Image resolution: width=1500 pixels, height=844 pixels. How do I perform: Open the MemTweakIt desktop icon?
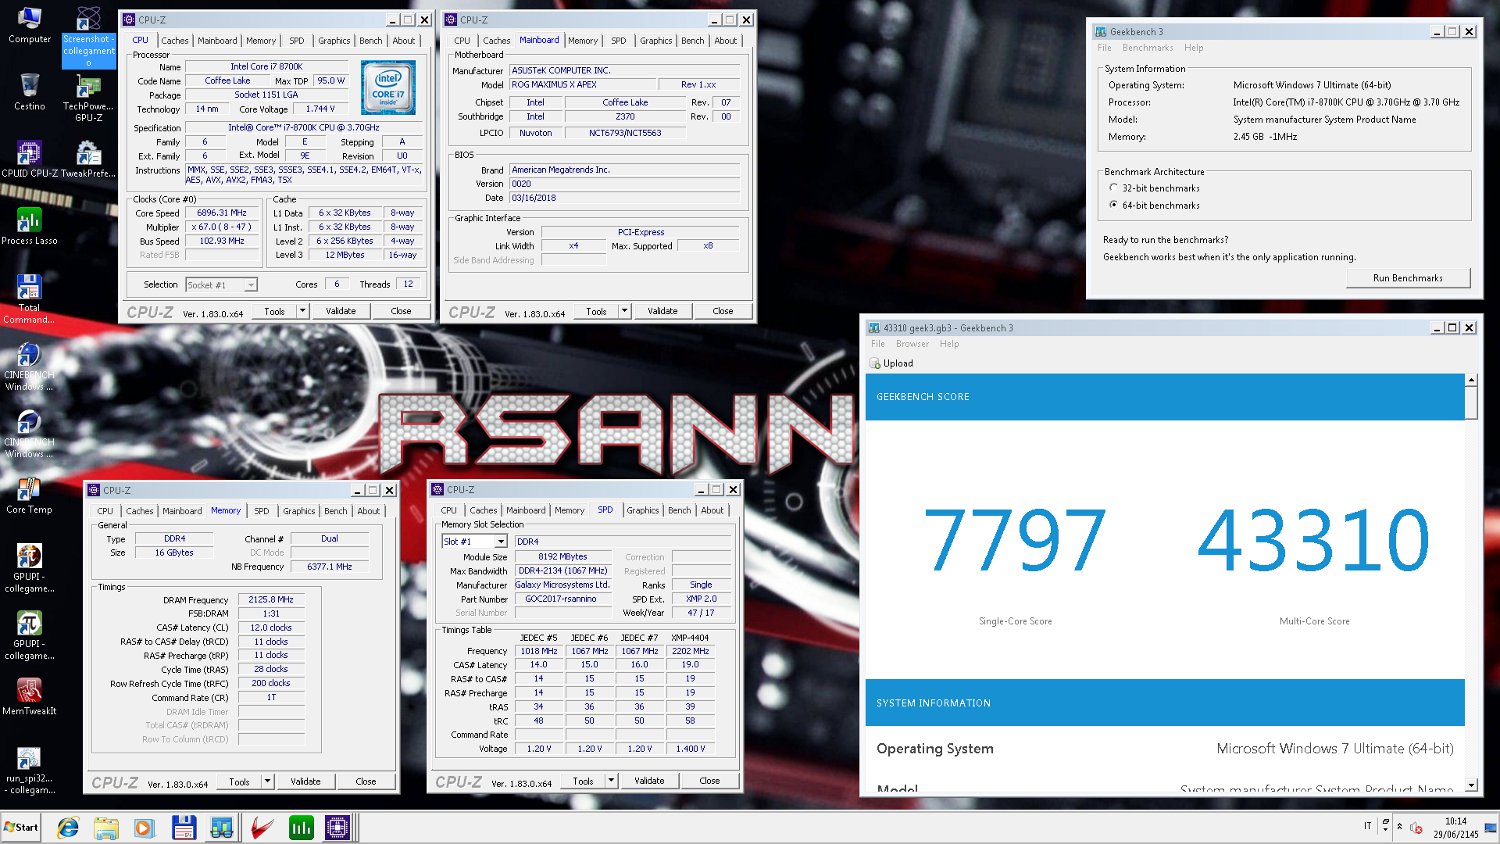pos(29,696)
